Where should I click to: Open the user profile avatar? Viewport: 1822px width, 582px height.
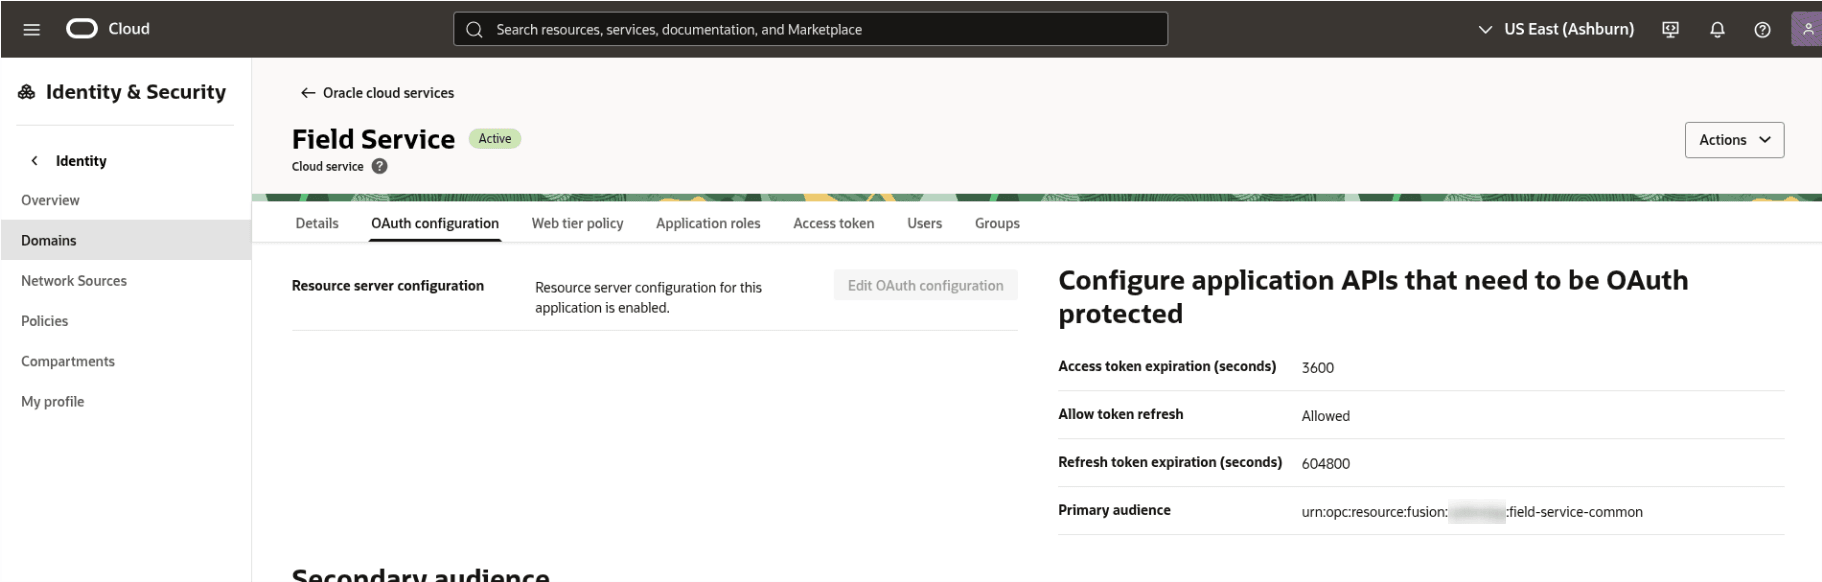click(x=1807, y=29)
